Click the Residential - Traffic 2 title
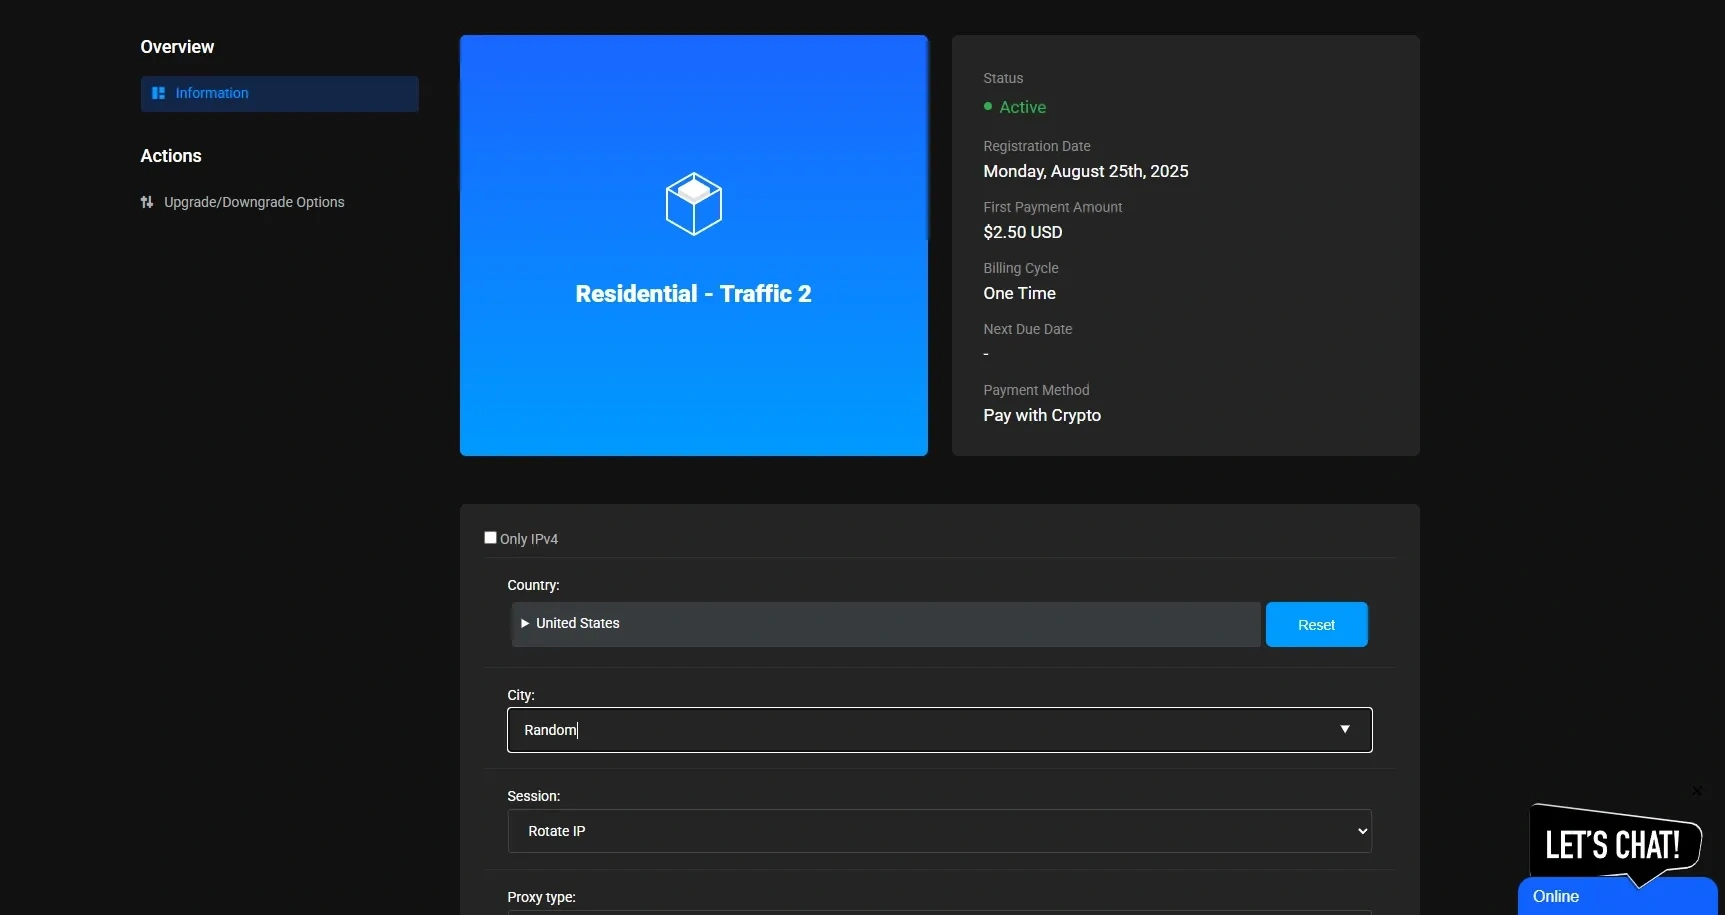This screenshot has width=1725, height=915. point(693,294)
